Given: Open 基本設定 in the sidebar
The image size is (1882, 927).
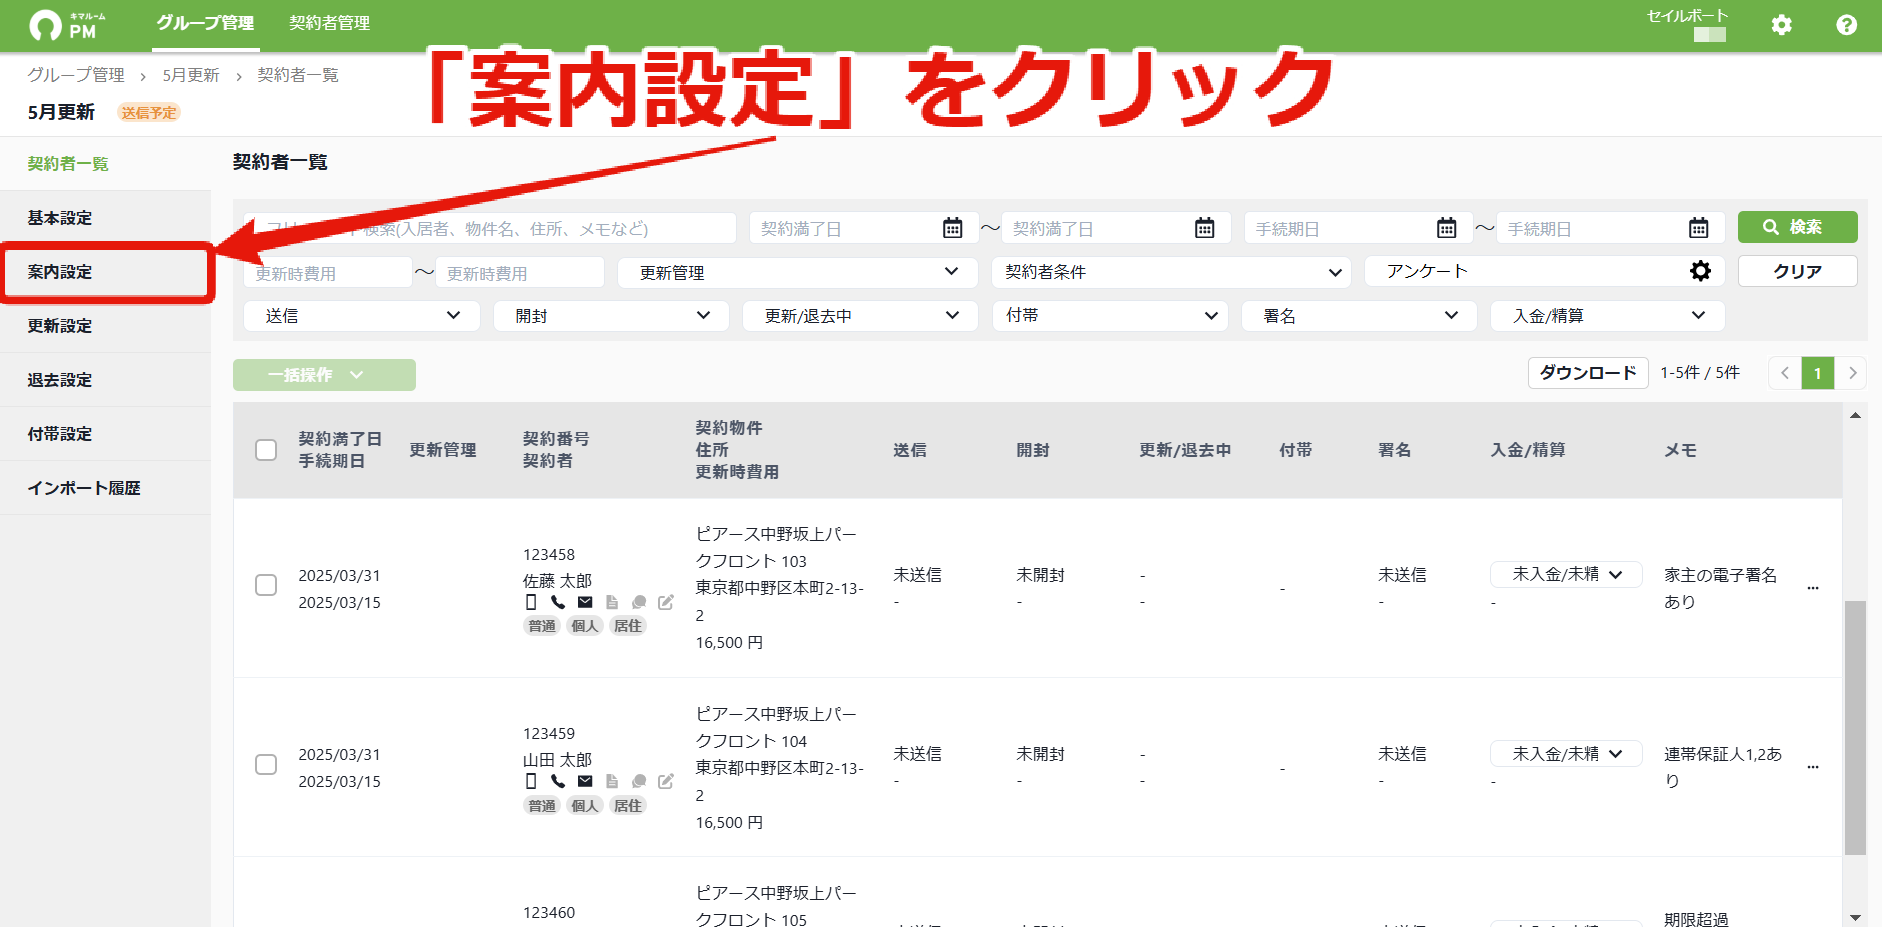Looking at the screenshot, I should [x=105, y=218].
